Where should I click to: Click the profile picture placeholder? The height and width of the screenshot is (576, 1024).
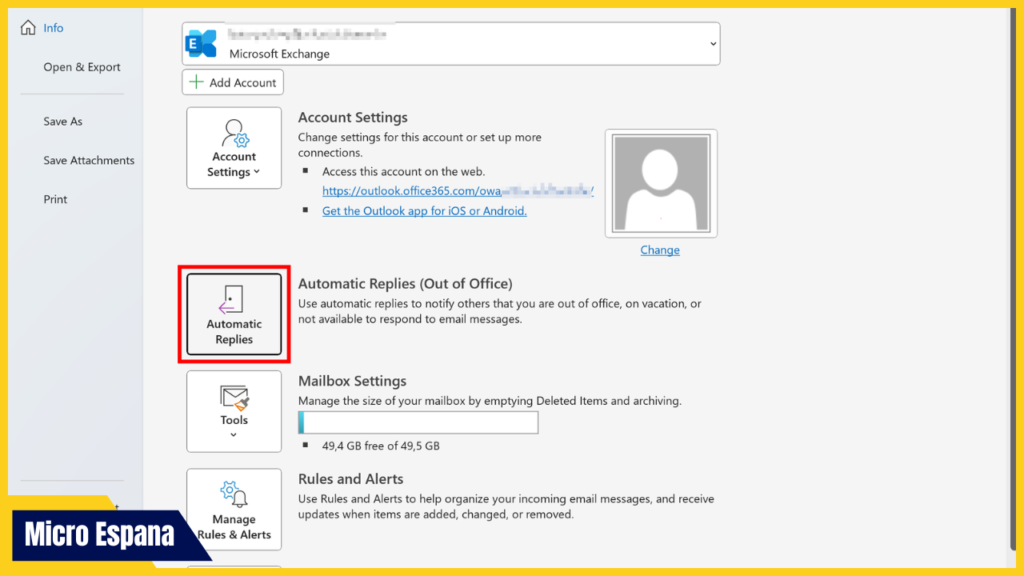[x=660, y=182]
